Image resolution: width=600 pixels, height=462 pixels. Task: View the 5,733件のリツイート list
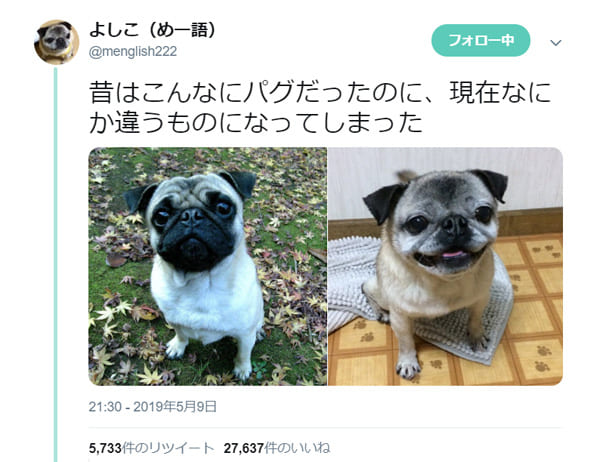[x=151, y=448]
